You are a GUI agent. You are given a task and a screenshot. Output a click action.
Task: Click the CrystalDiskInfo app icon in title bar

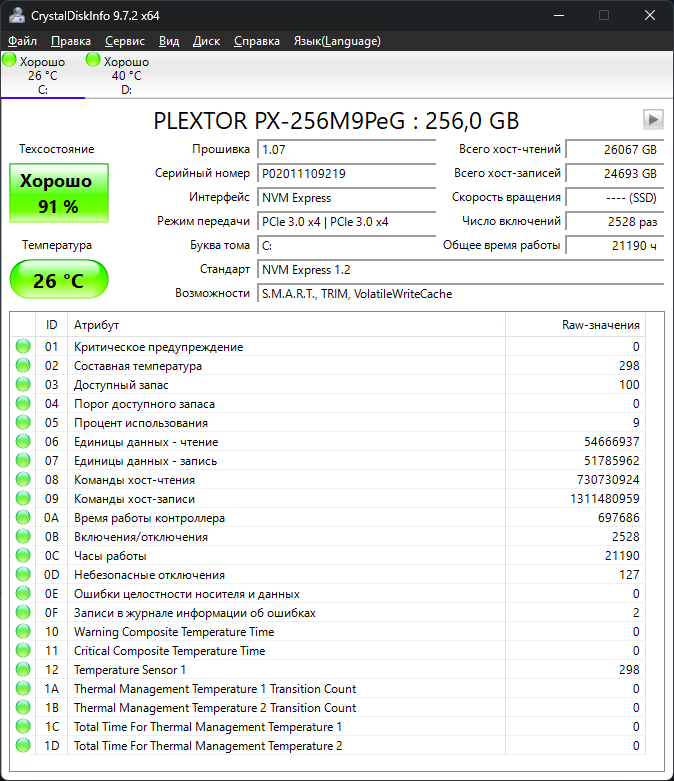17,15
